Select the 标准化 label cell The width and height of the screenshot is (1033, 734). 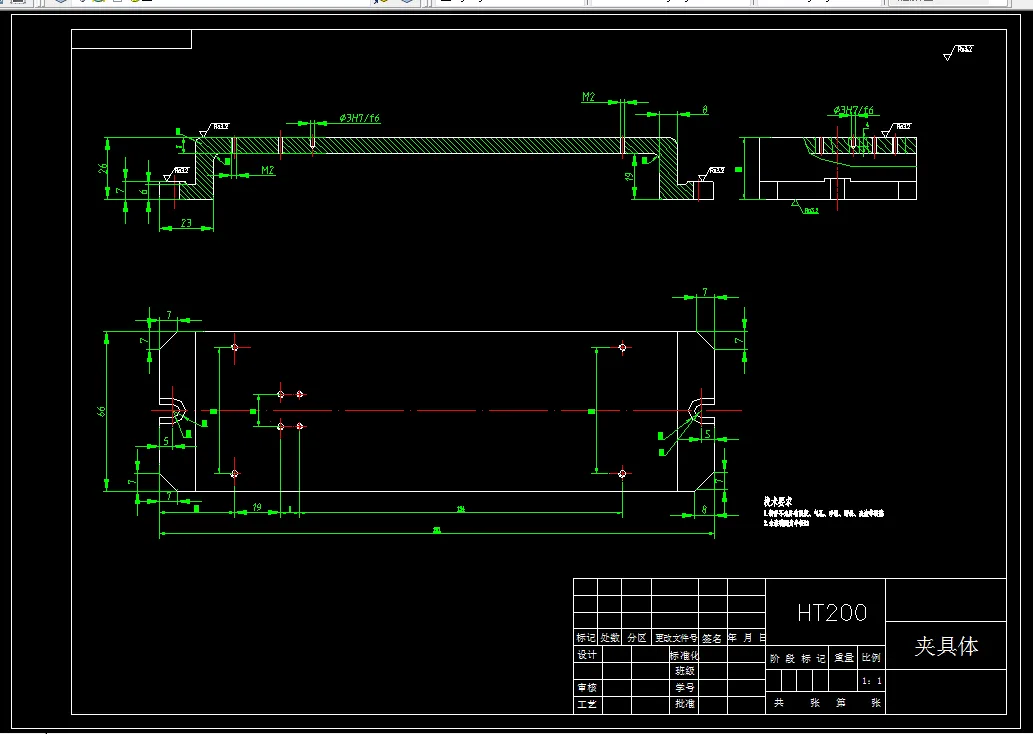[x=684, y=655]
